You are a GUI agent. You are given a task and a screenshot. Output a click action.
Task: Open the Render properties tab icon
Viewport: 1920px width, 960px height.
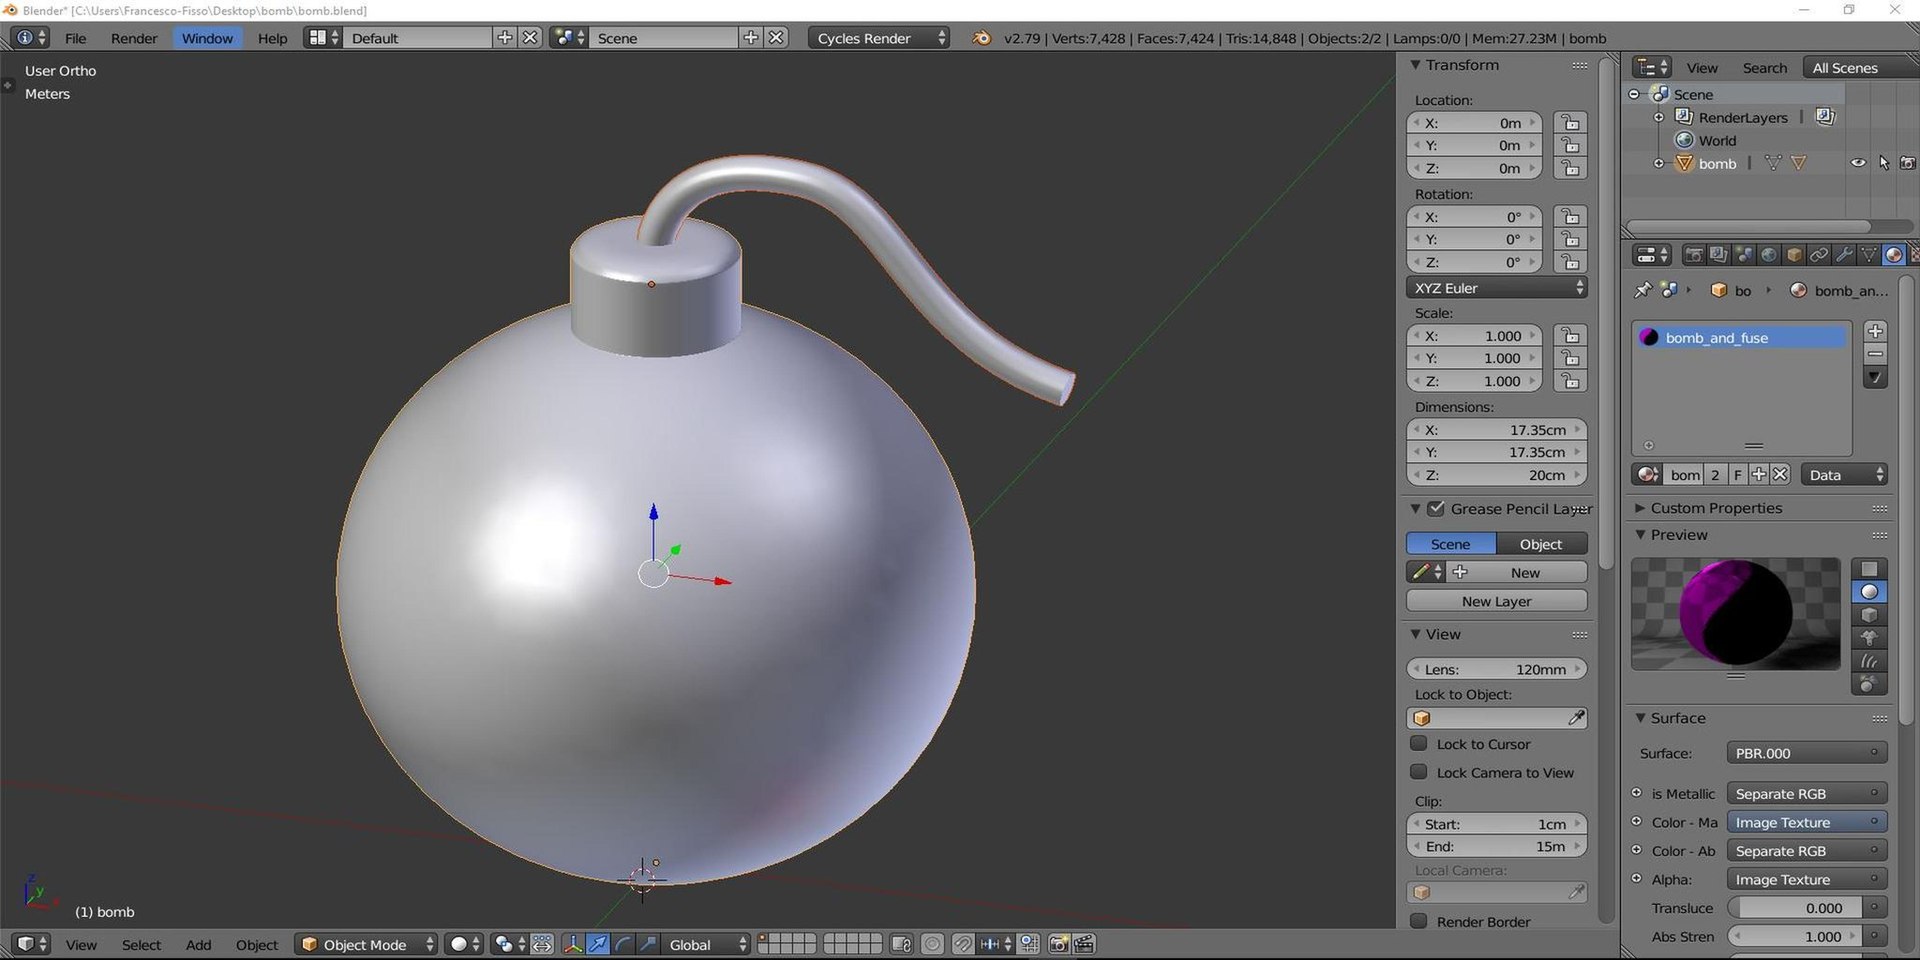click(1693, 255)
